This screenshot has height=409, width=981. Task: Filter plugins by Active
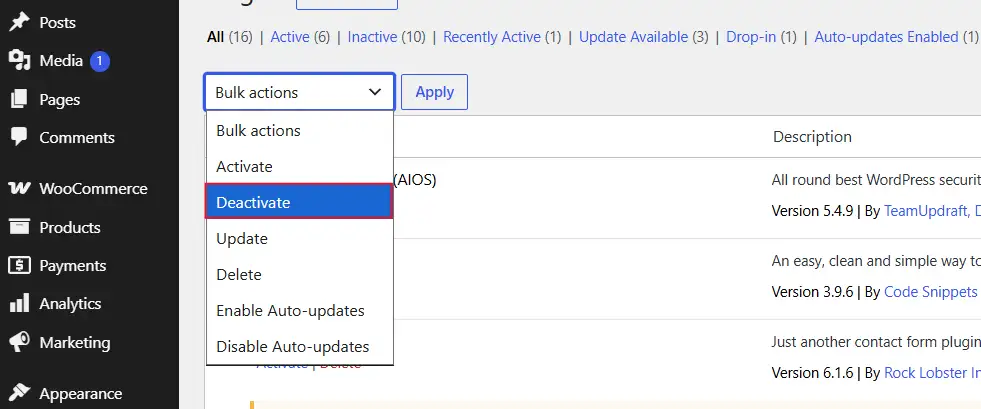coord(290,37)
